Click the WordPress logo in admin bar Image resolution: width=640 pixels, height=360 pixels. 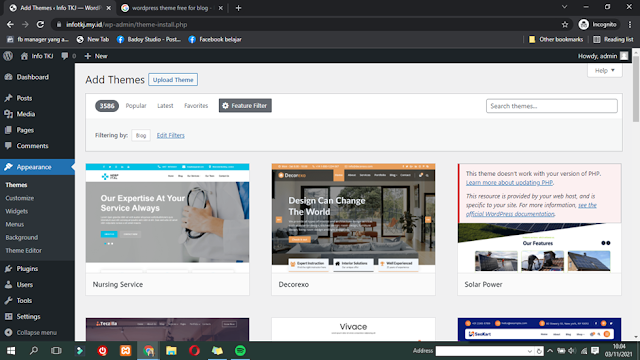[8, 56]
